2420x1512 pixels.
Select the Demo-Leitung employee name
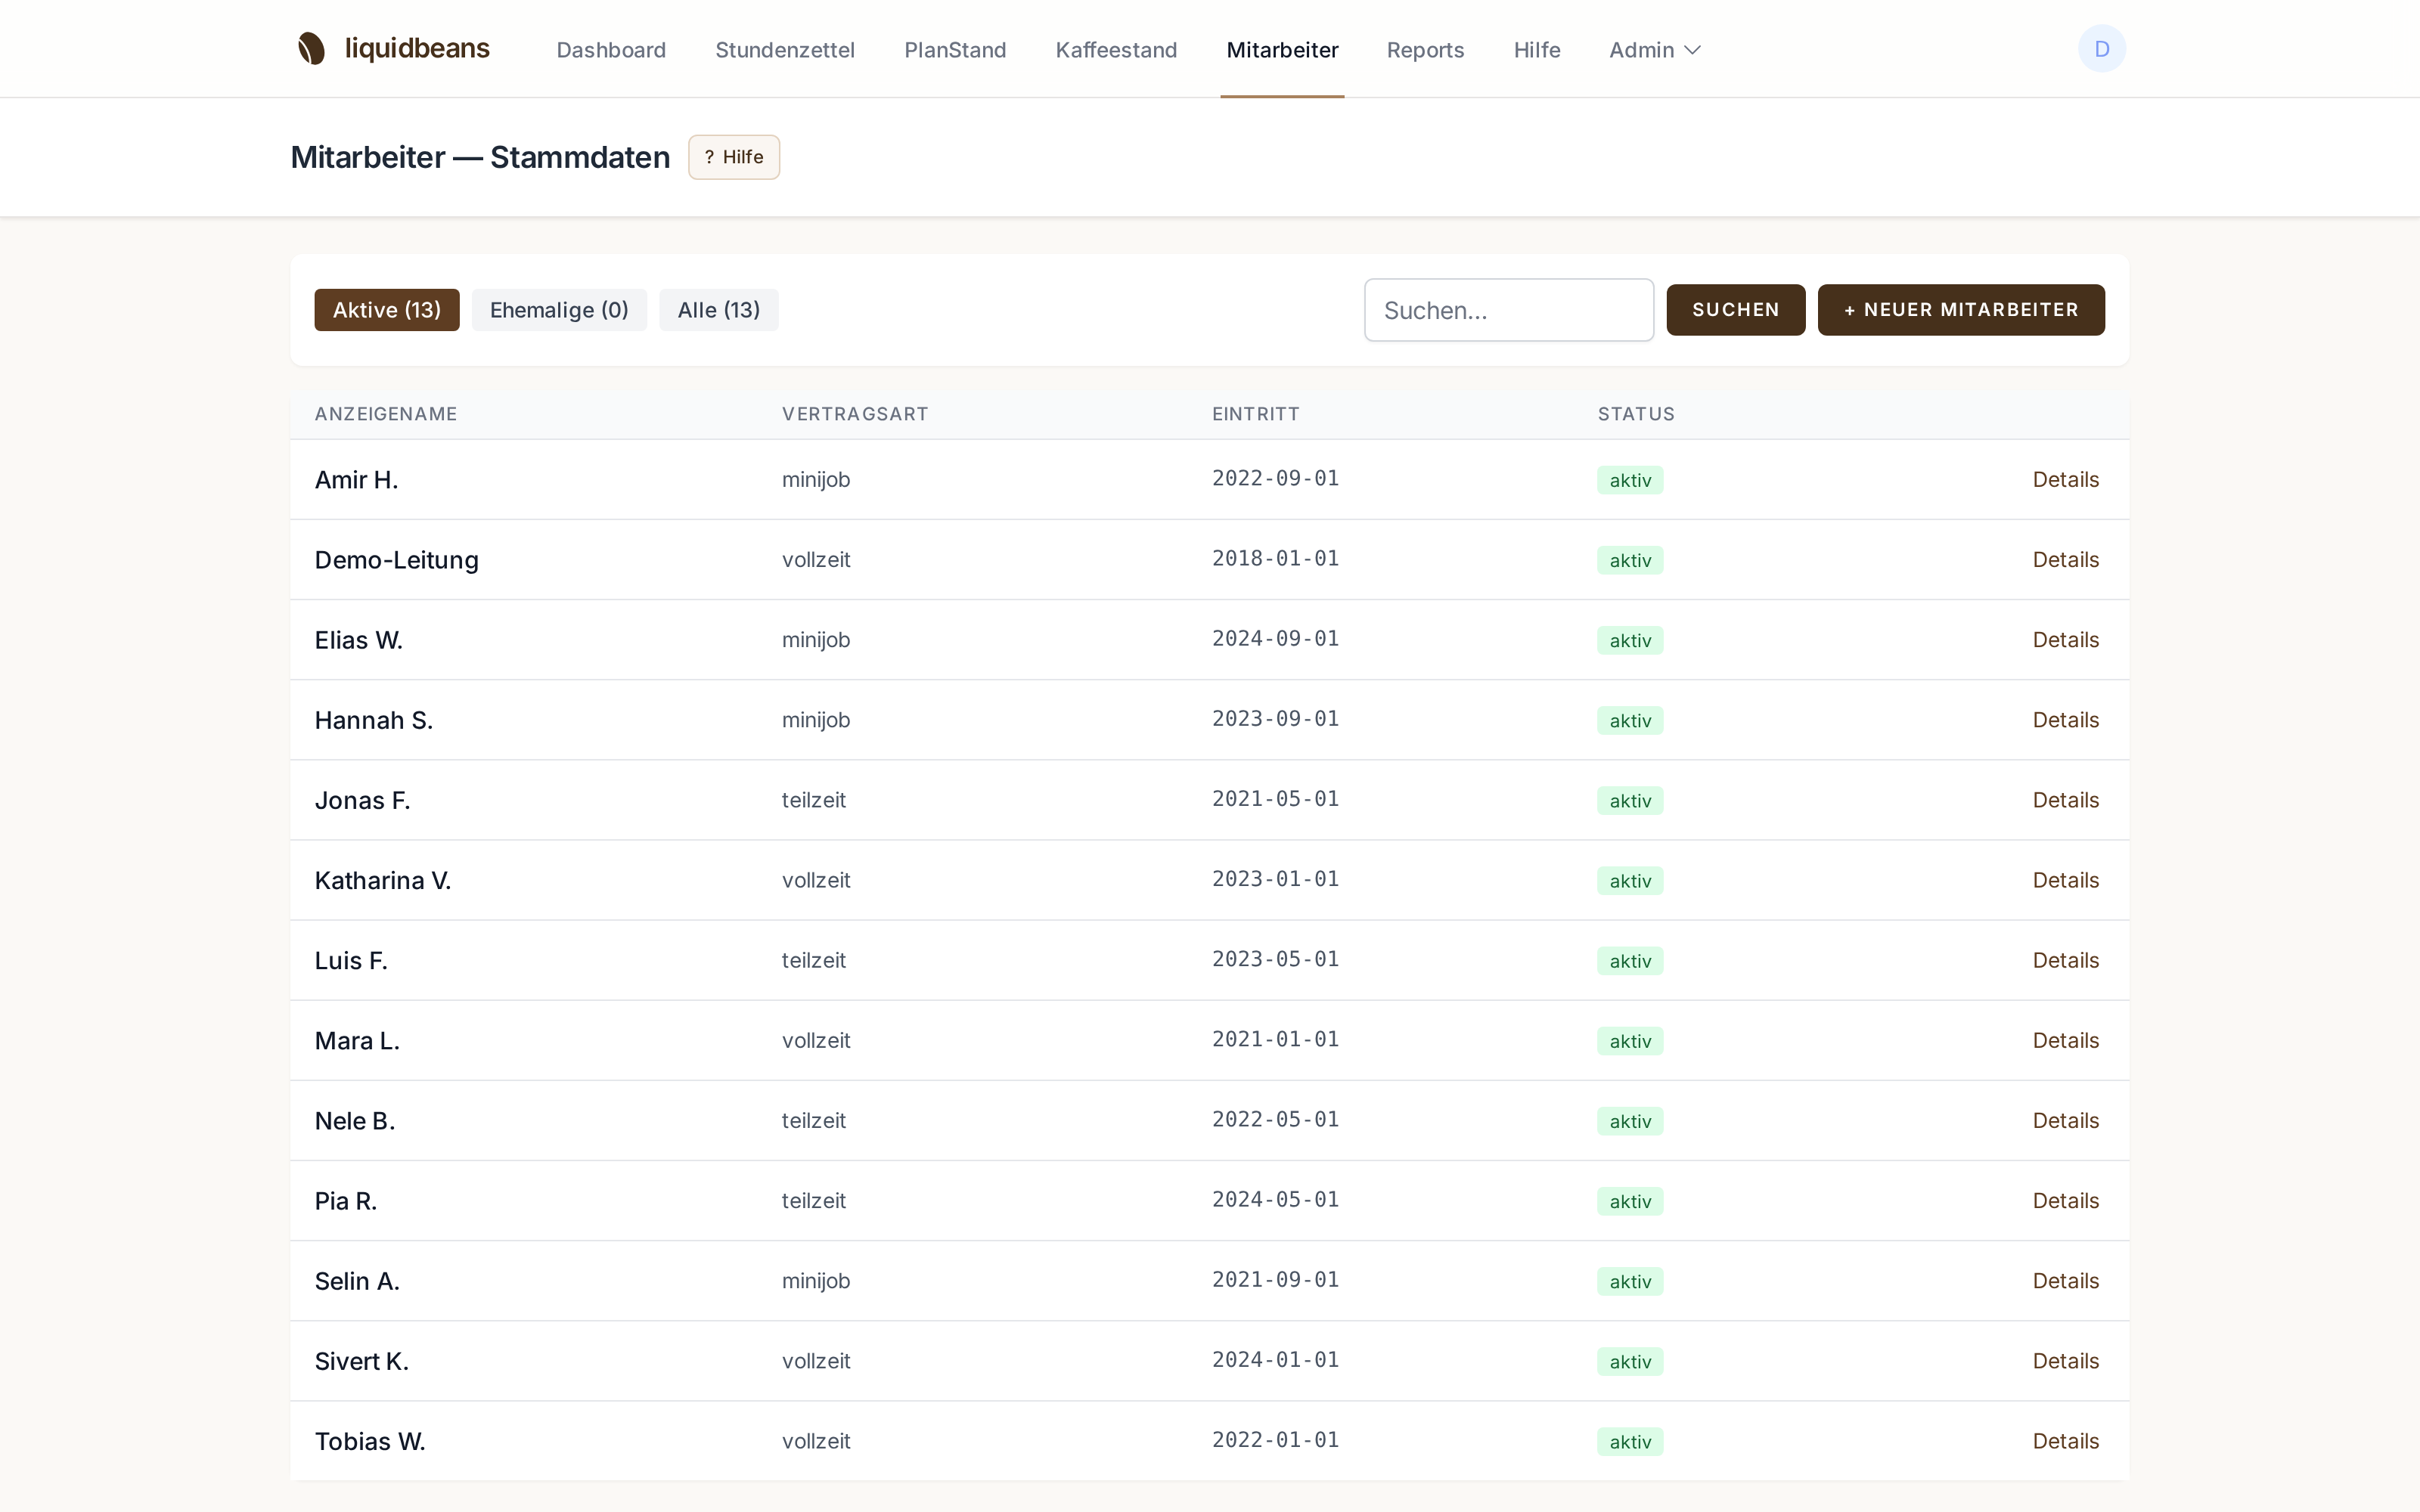coord(396,560)
